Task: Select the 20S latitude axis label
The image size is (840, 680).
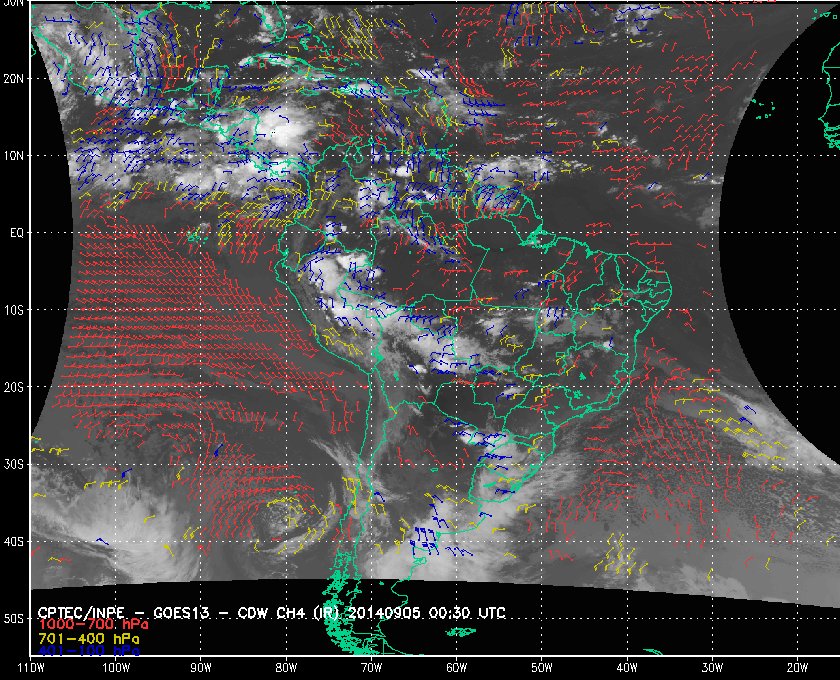Action: [x=13, y=387]
